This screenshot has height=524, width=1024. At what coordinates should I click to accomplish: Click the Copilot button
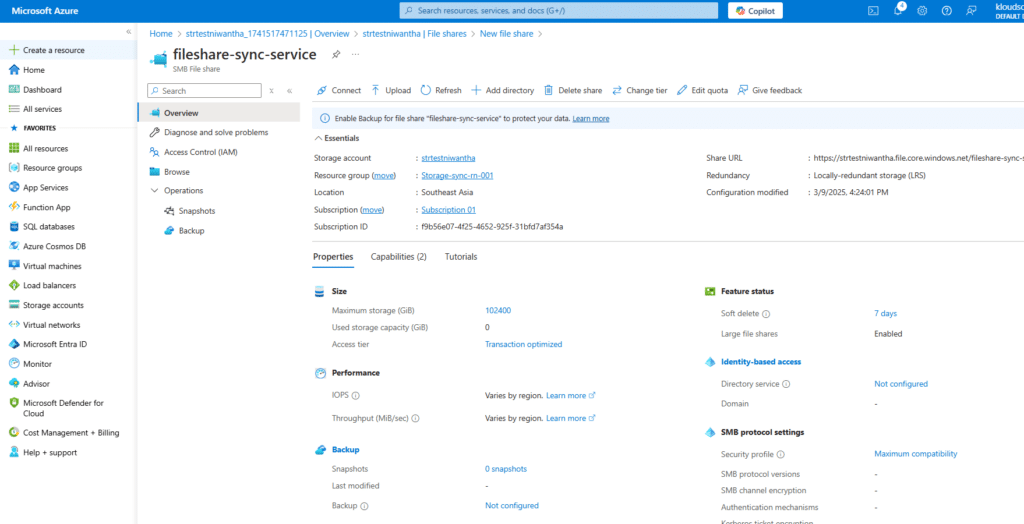point(755,11)
